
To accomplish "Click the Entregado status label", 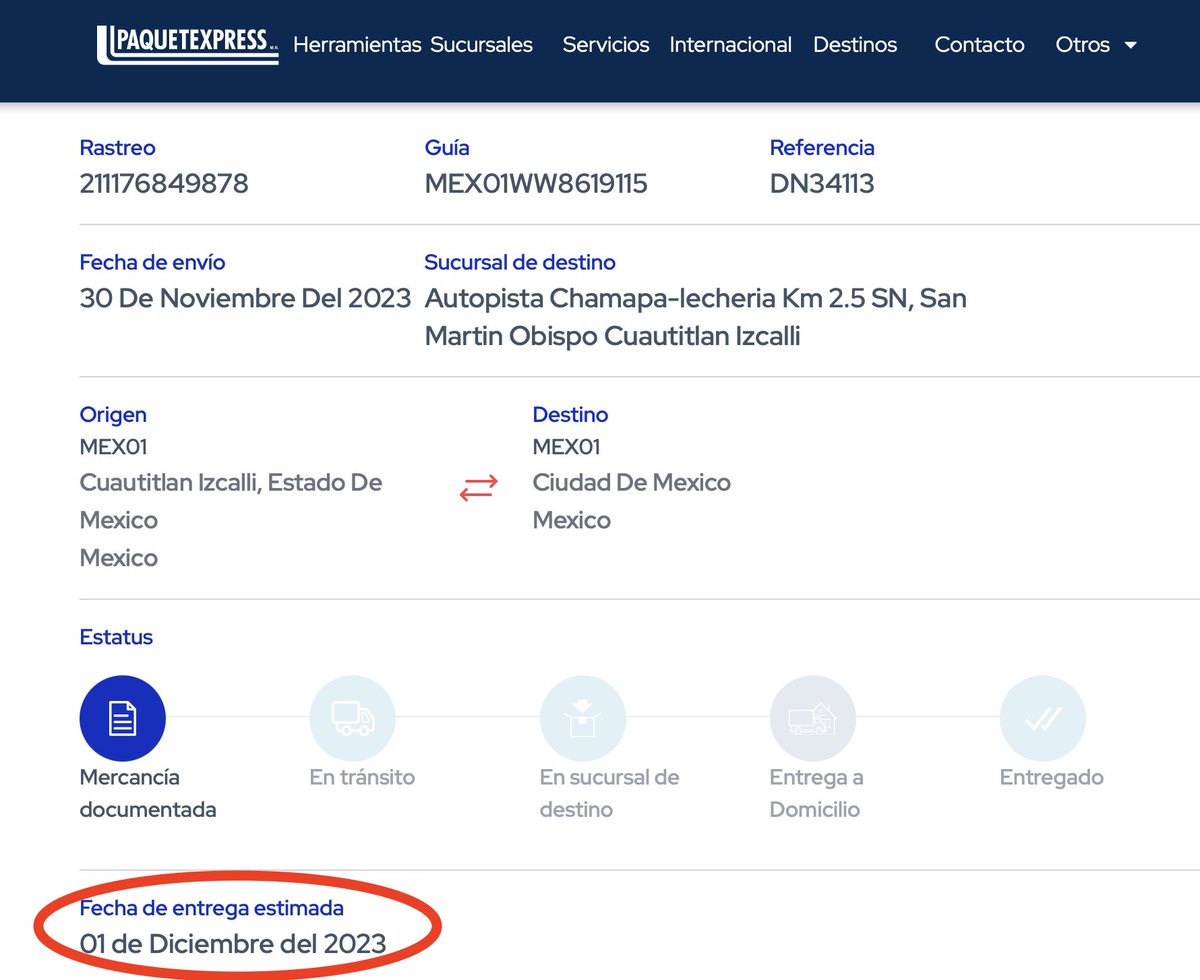I will pos(1052,778).
